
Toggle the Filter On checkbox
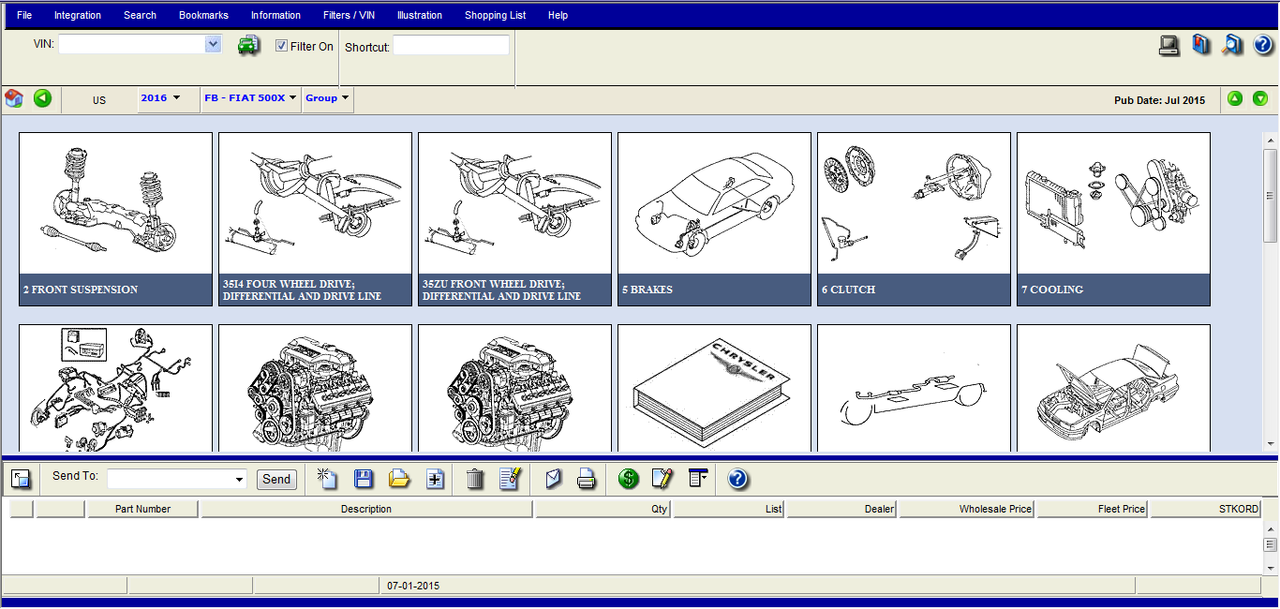(x=282, y=46)
